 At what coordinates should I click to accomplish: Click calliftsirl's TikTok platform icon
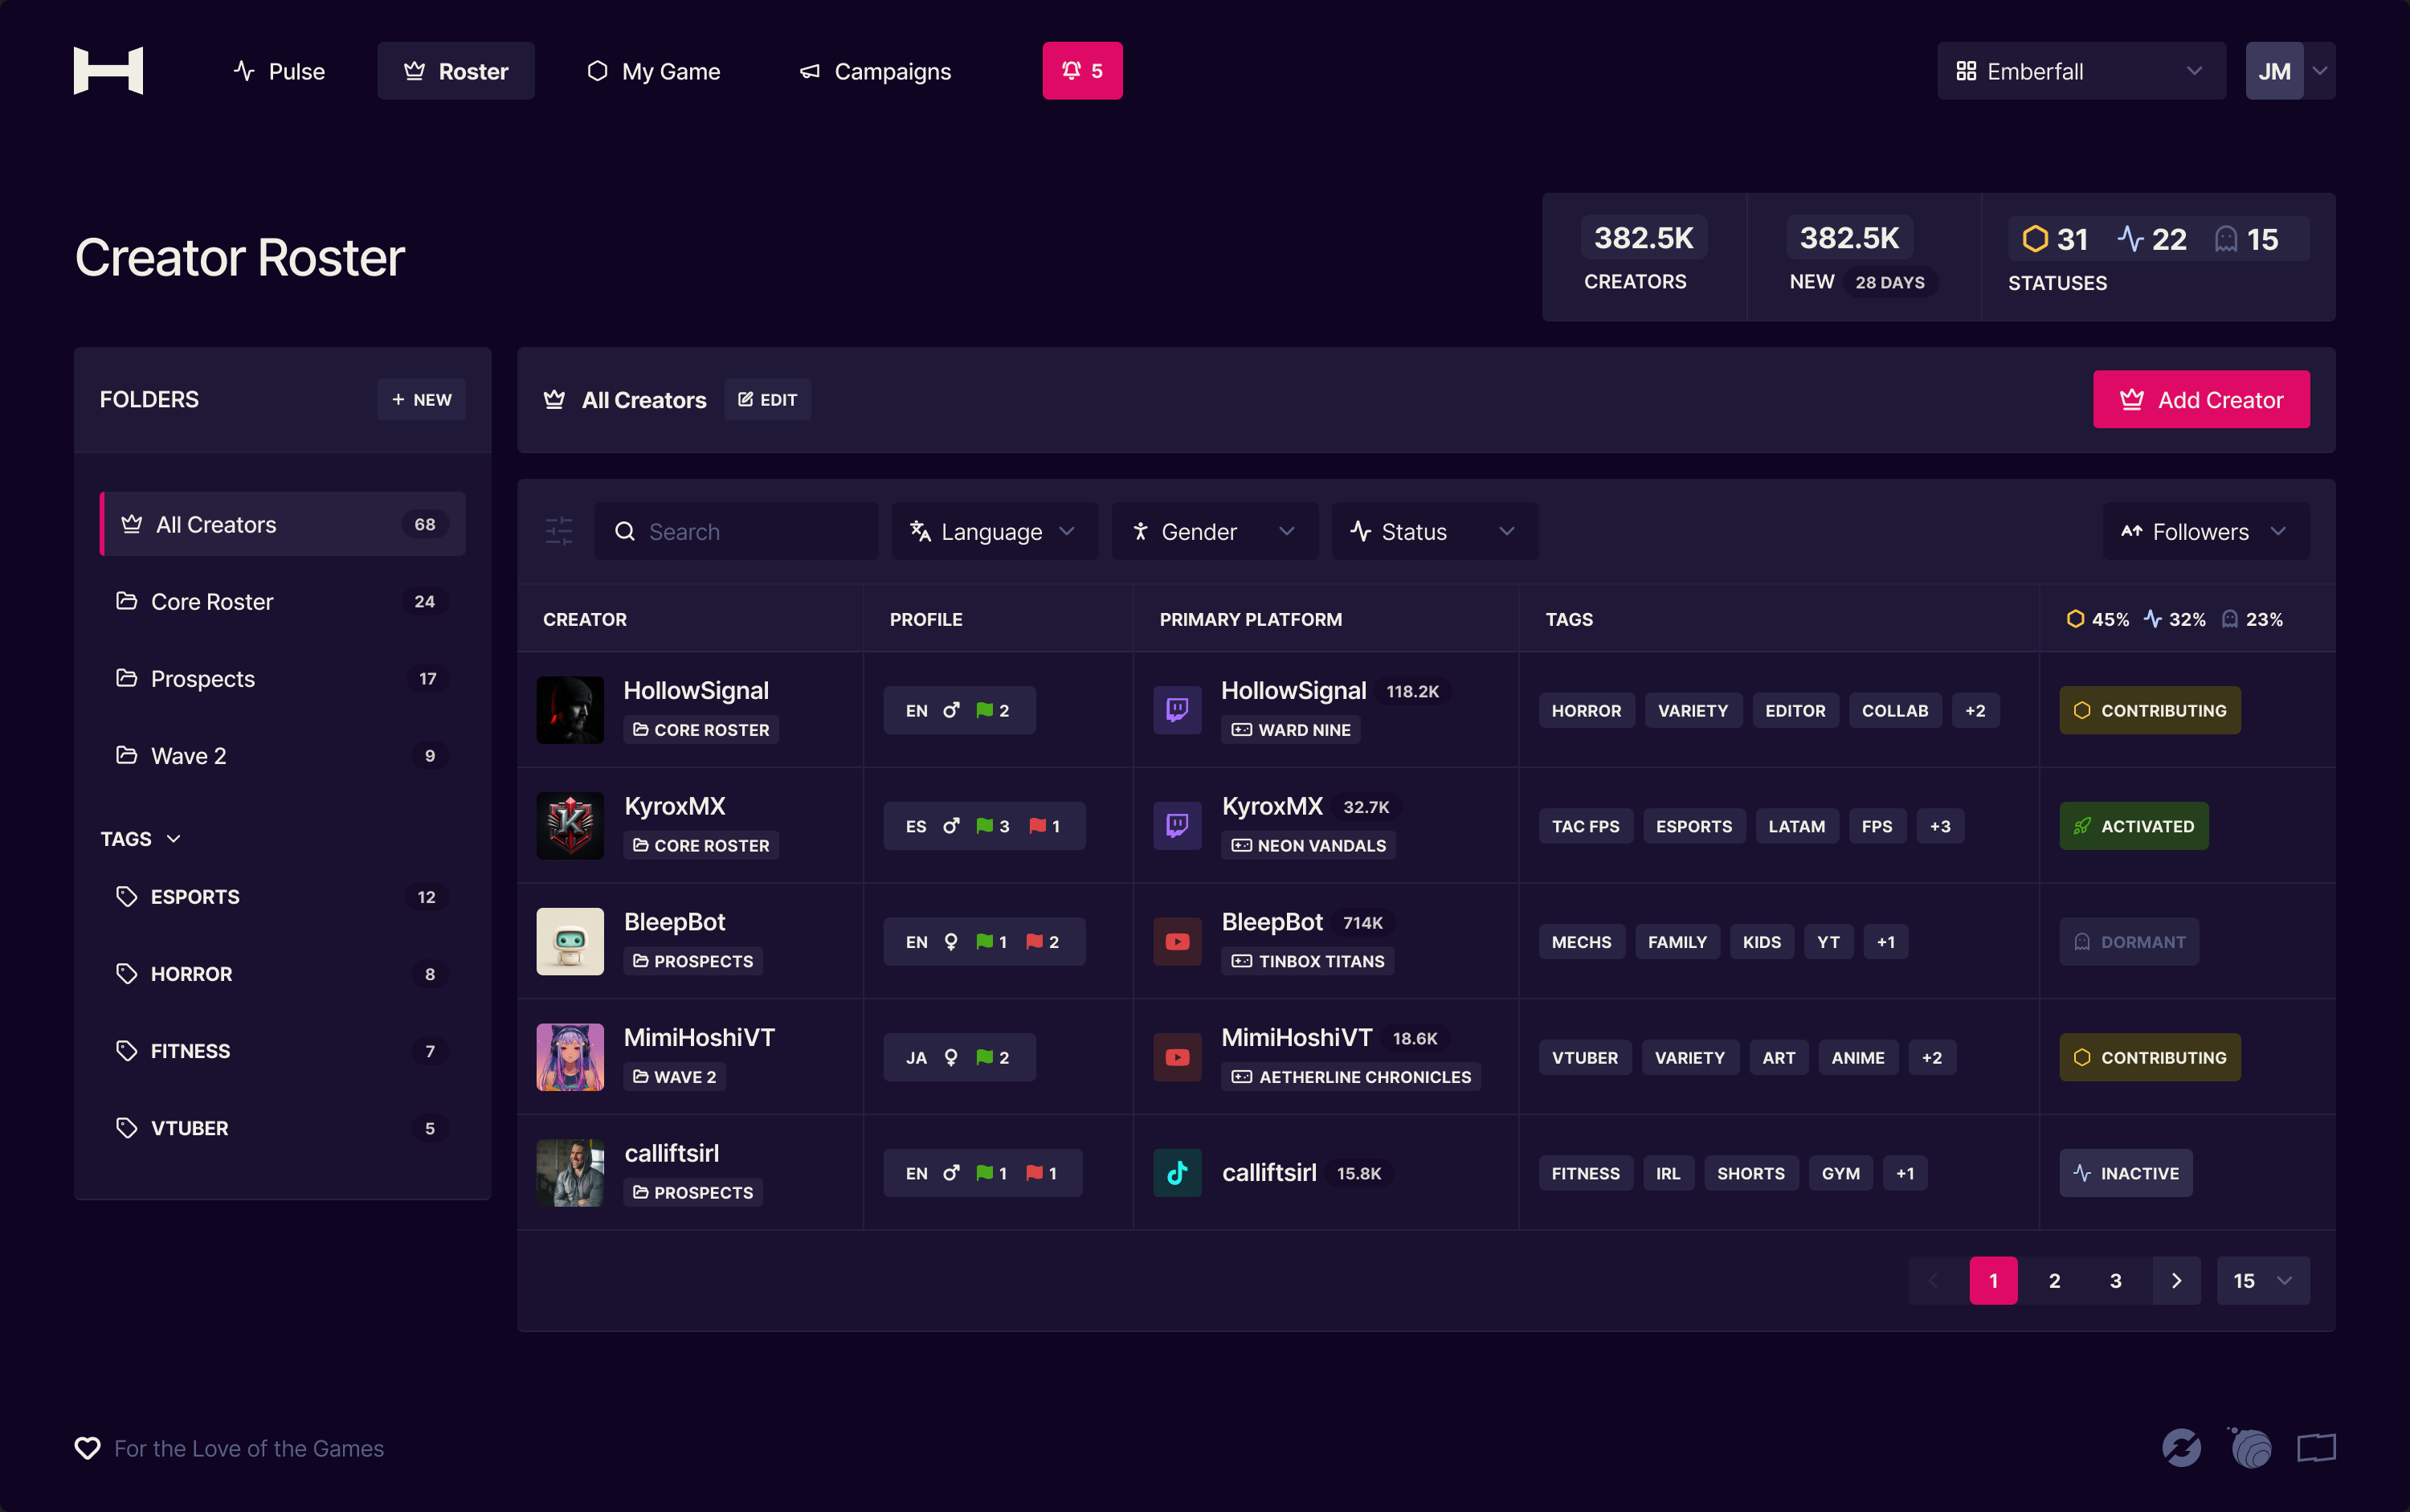point(1177,1173)
